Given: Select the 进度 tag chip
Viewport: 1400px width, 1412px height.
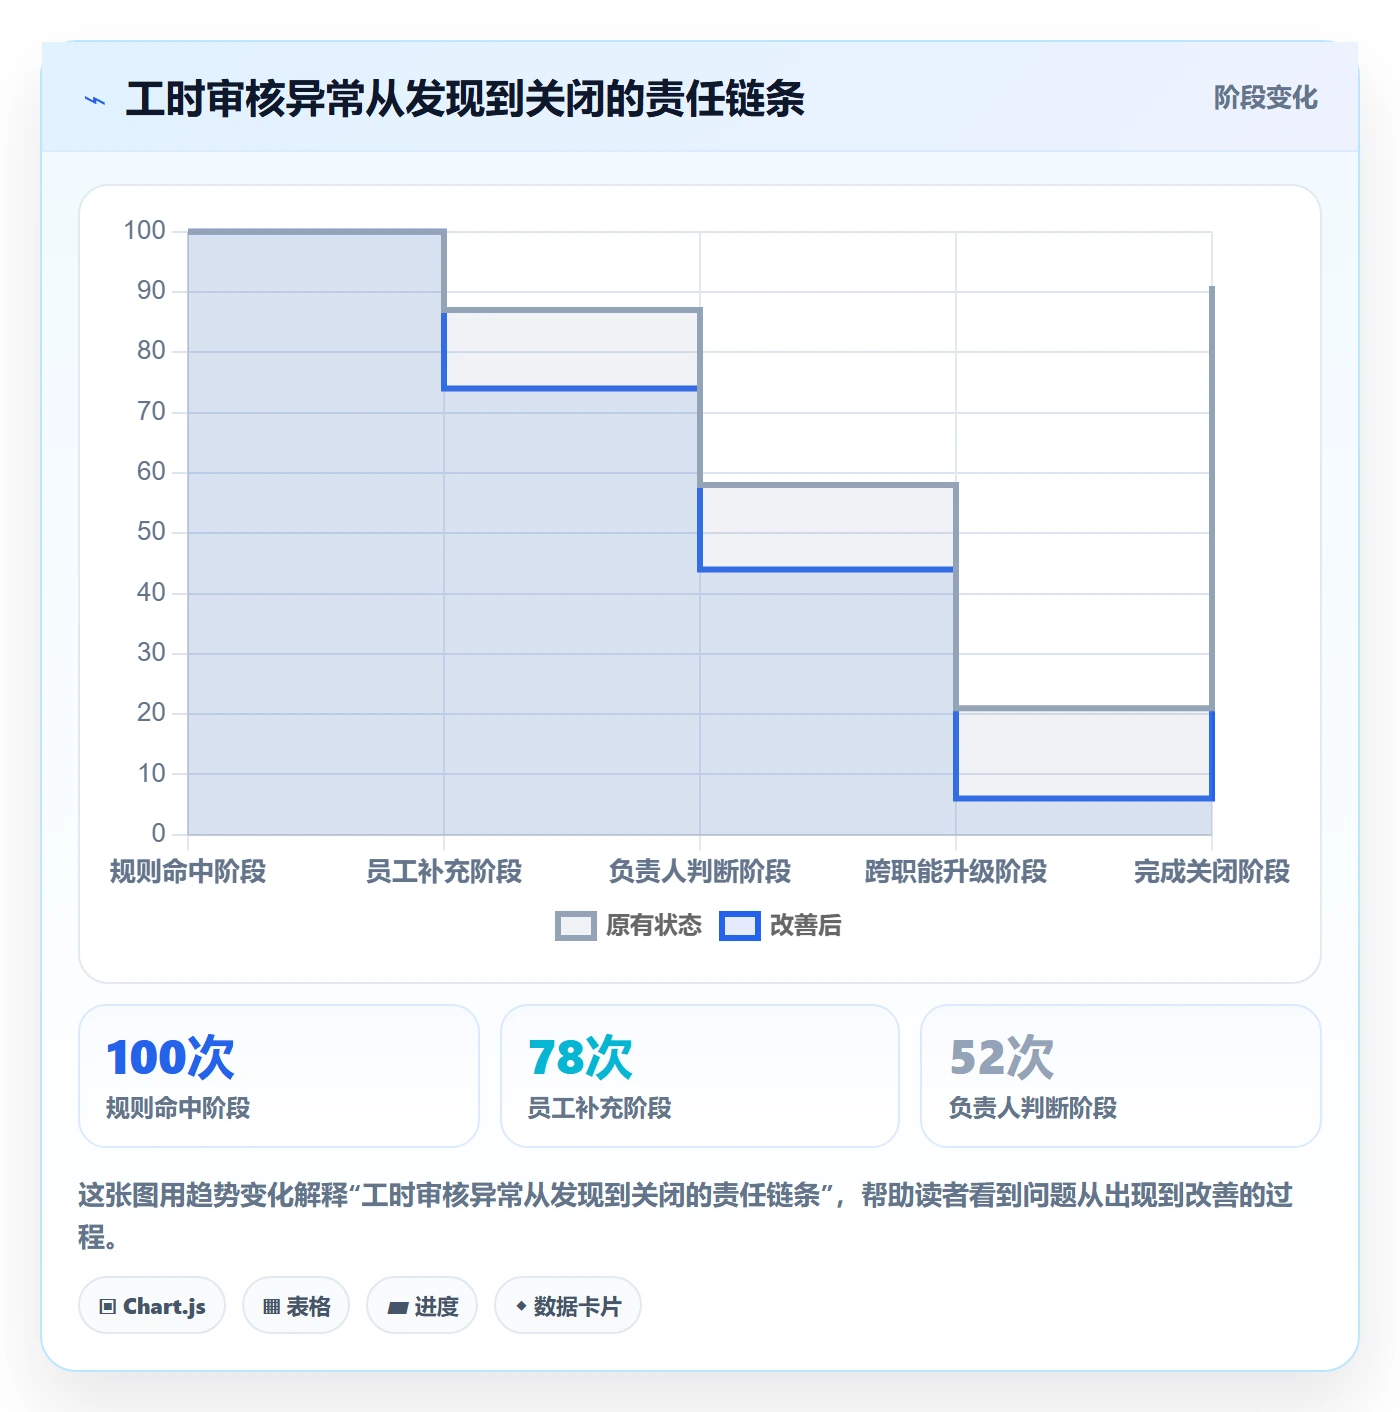Looking at the screenshot, I should (x=422, y=1306).
